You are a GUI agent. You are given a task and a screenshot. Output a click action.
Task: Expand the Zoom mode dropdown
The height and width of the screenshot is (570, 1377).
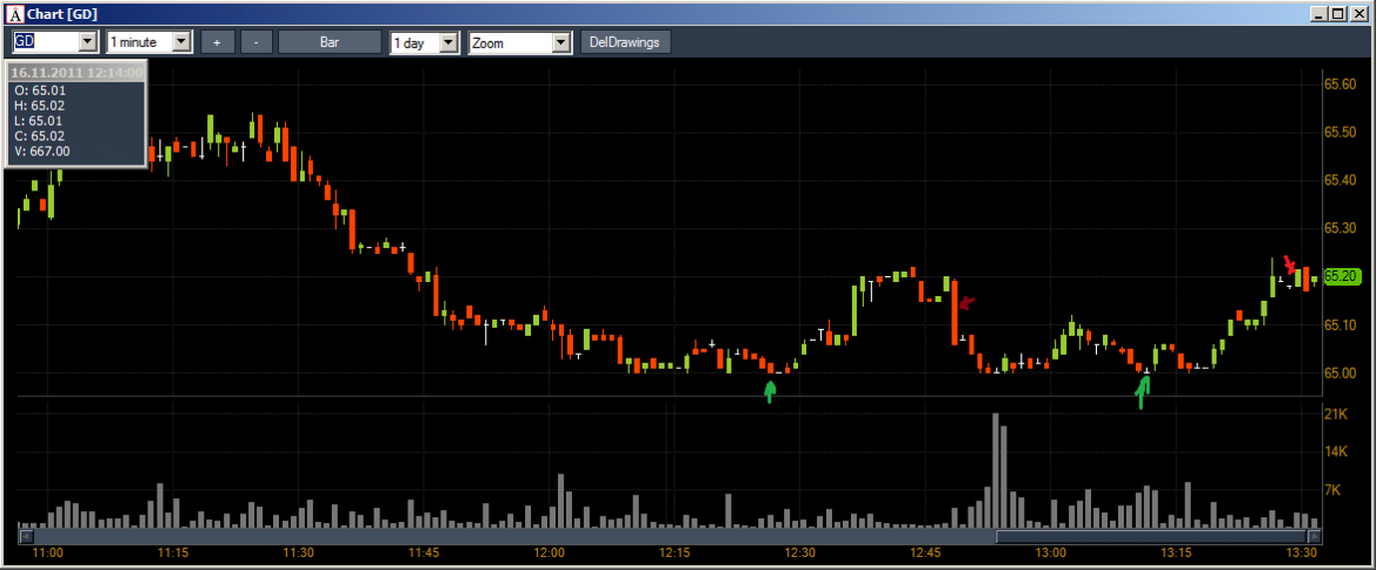point(560,43)
